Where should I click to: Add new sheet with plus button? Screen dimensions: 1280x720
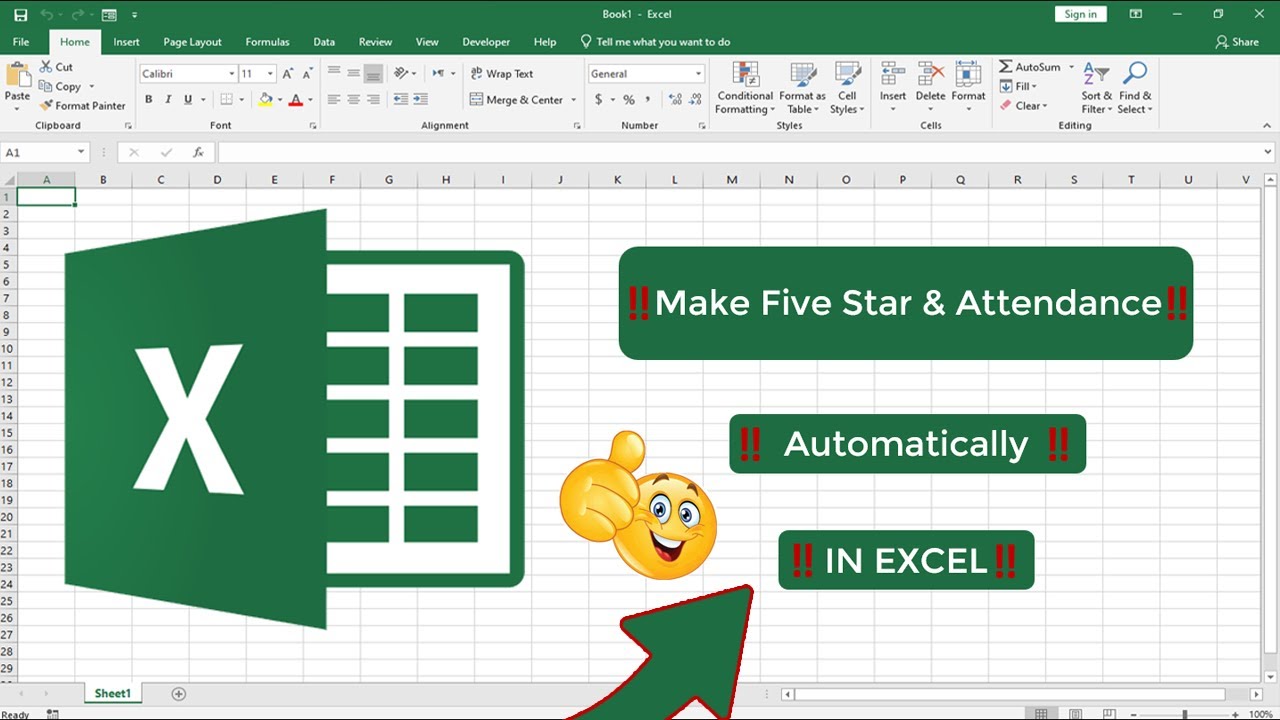point(179,693)
